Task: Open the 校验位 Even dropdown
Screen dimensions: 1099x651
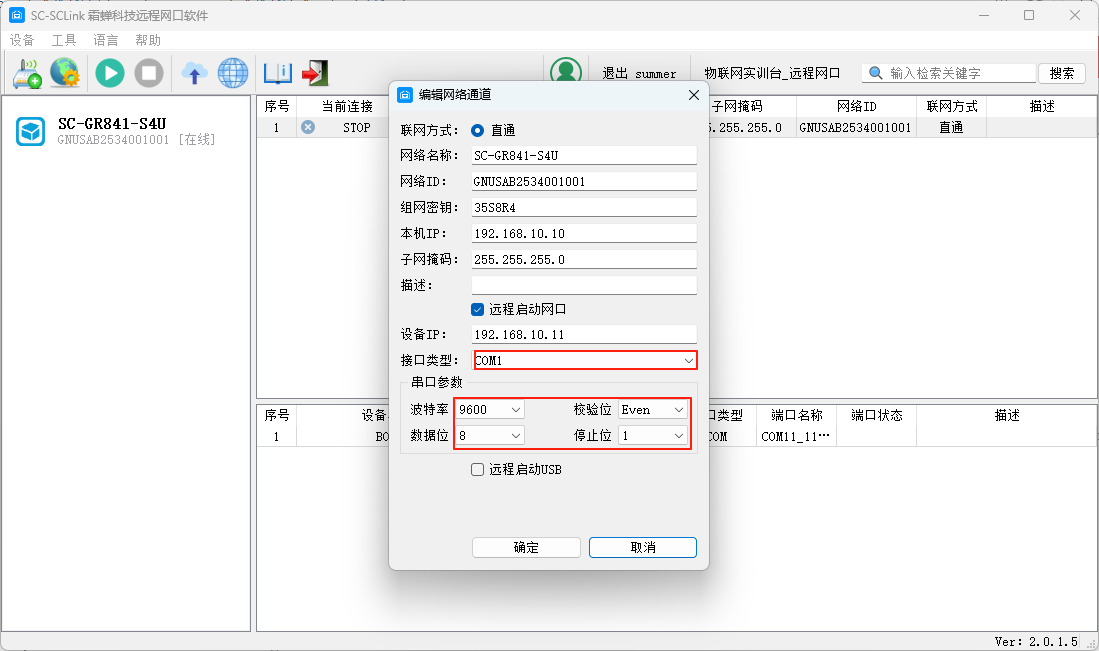Action: 679,410
